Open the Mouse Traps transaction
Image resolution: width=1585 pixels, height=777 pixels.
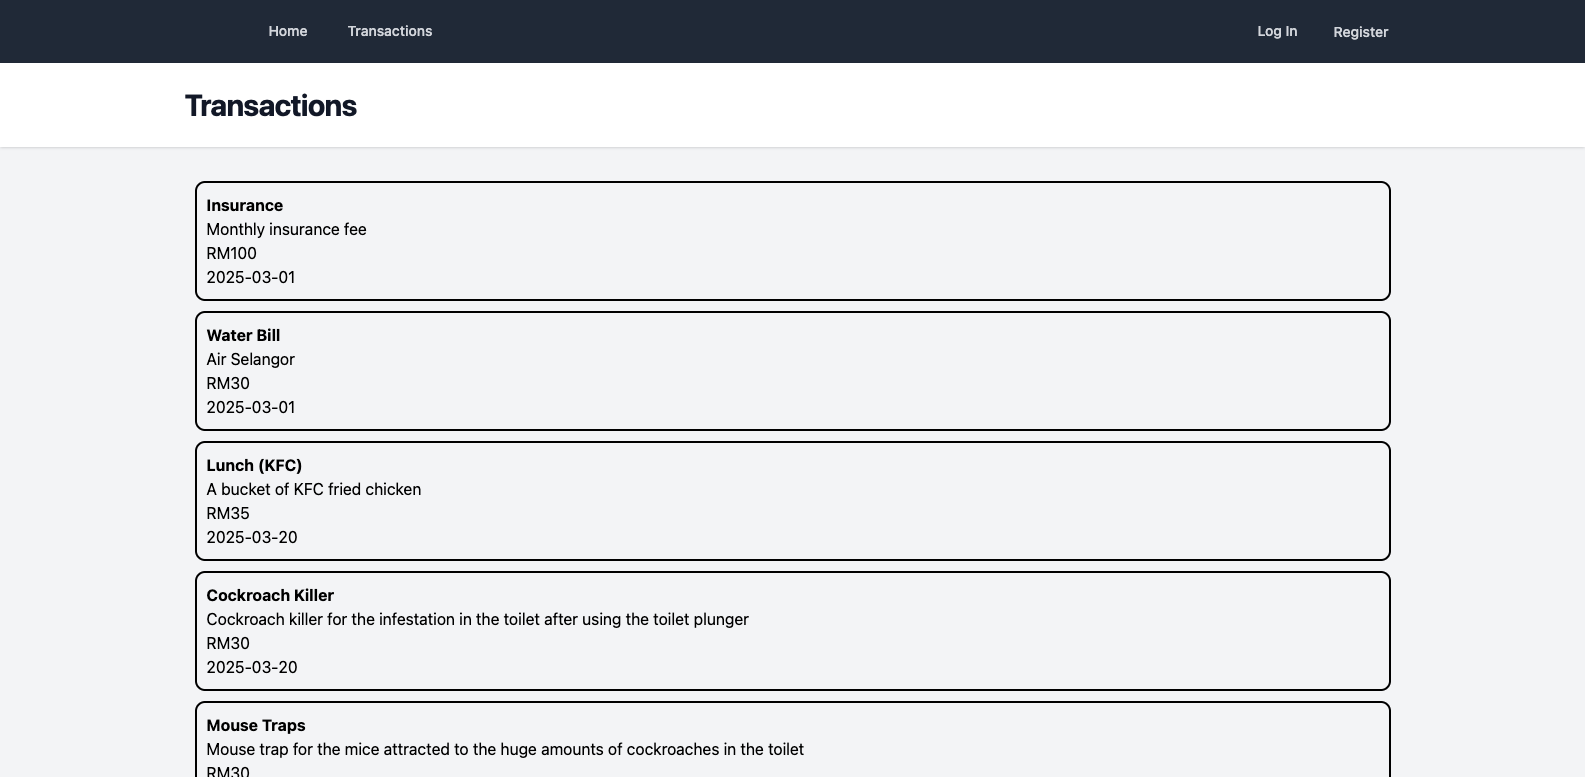tap(793, 740)
